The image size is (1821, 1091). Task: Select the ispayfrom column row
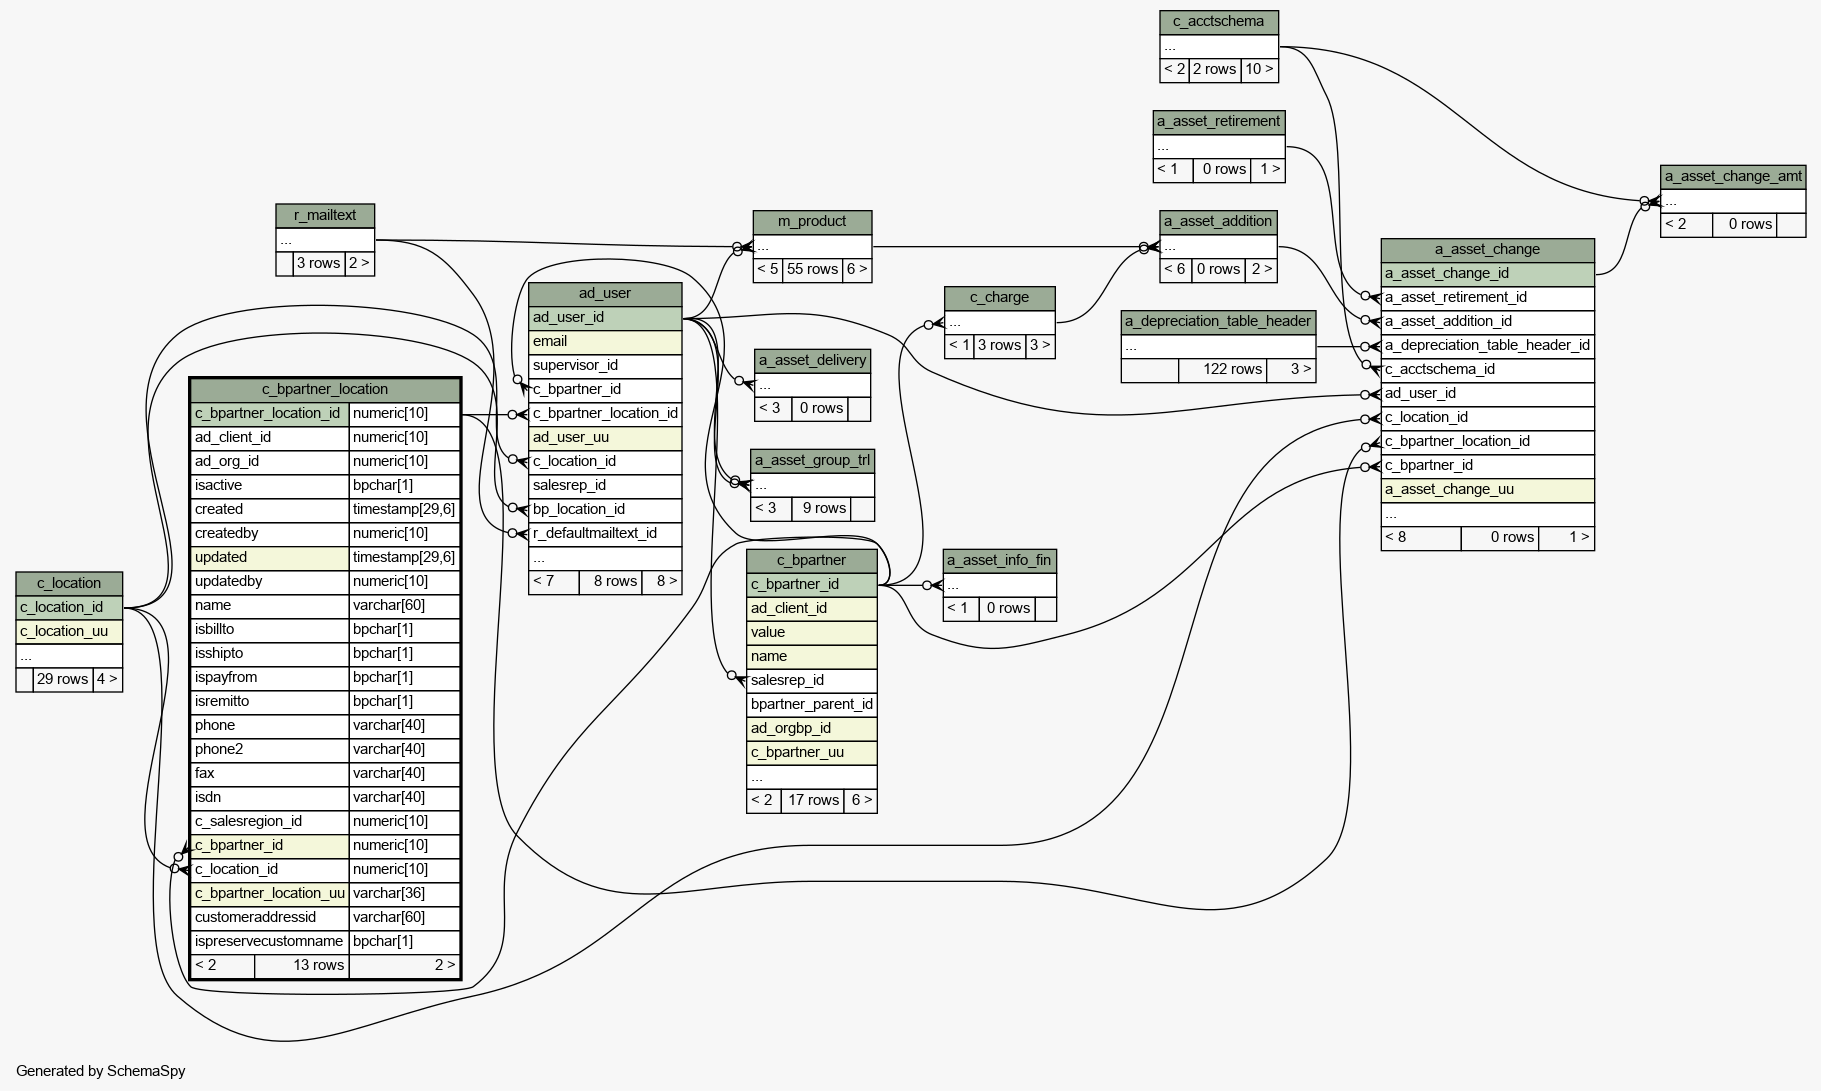(325, 678)
